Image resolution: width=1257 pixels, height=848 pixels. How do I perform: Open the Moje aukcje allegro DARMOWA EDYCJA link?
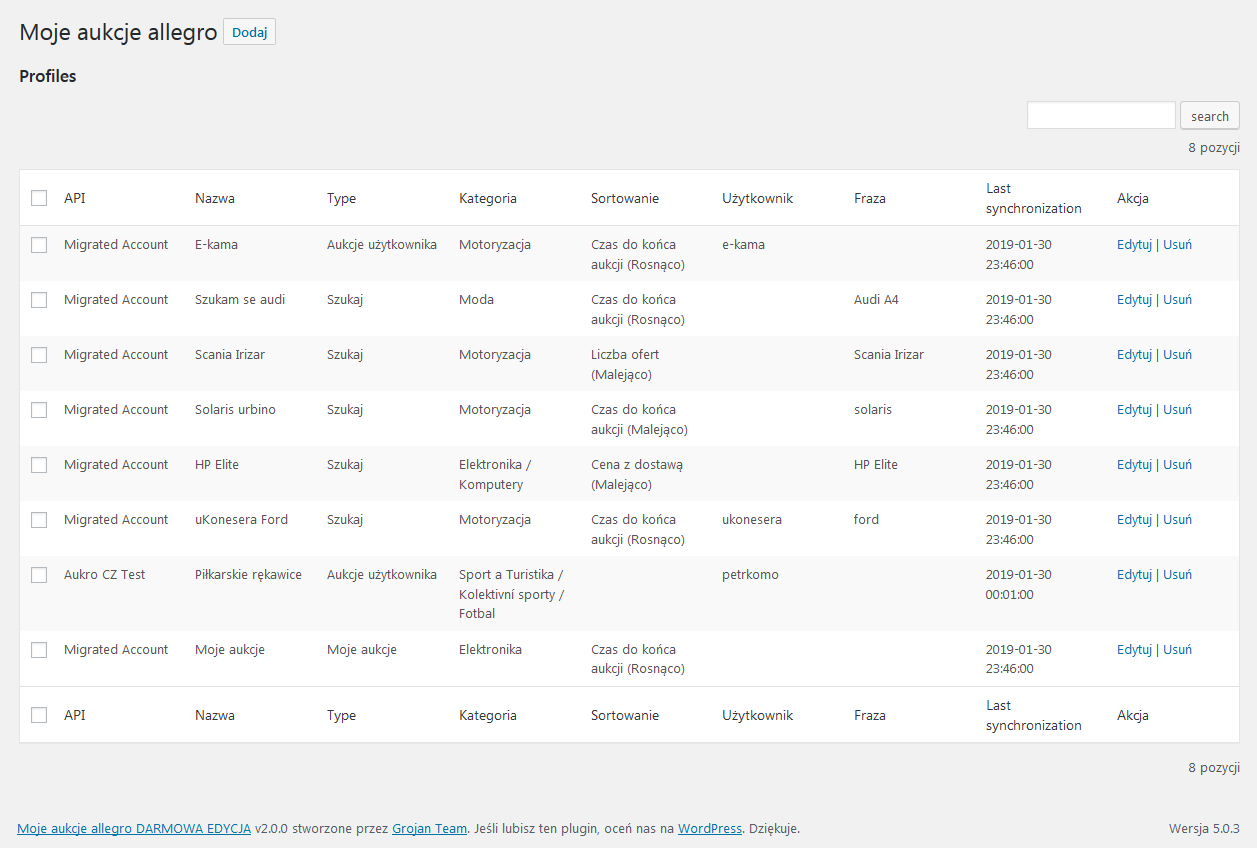click(134, 829)
